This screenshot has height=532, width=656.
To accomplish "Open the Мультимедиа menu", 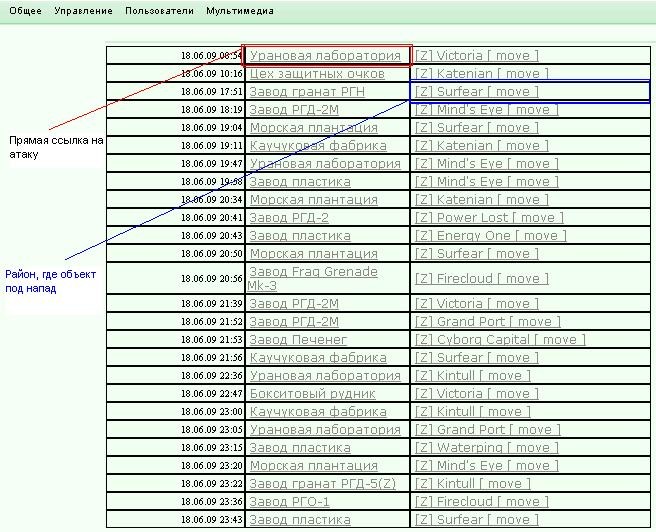I will pyautogui.click(x=240, y=11).
